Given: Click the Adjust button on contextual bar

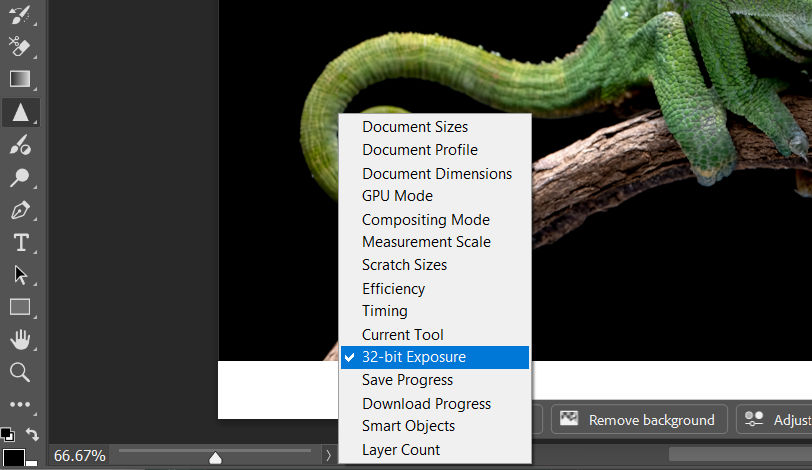Looking at the screenshot, I should [775, 419].
